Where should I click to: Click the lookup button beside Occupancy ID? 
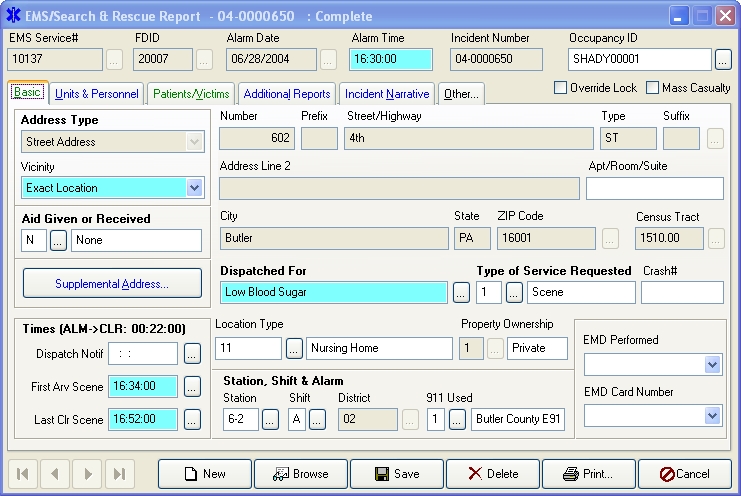pyautogui.click(x=723, y=60)
